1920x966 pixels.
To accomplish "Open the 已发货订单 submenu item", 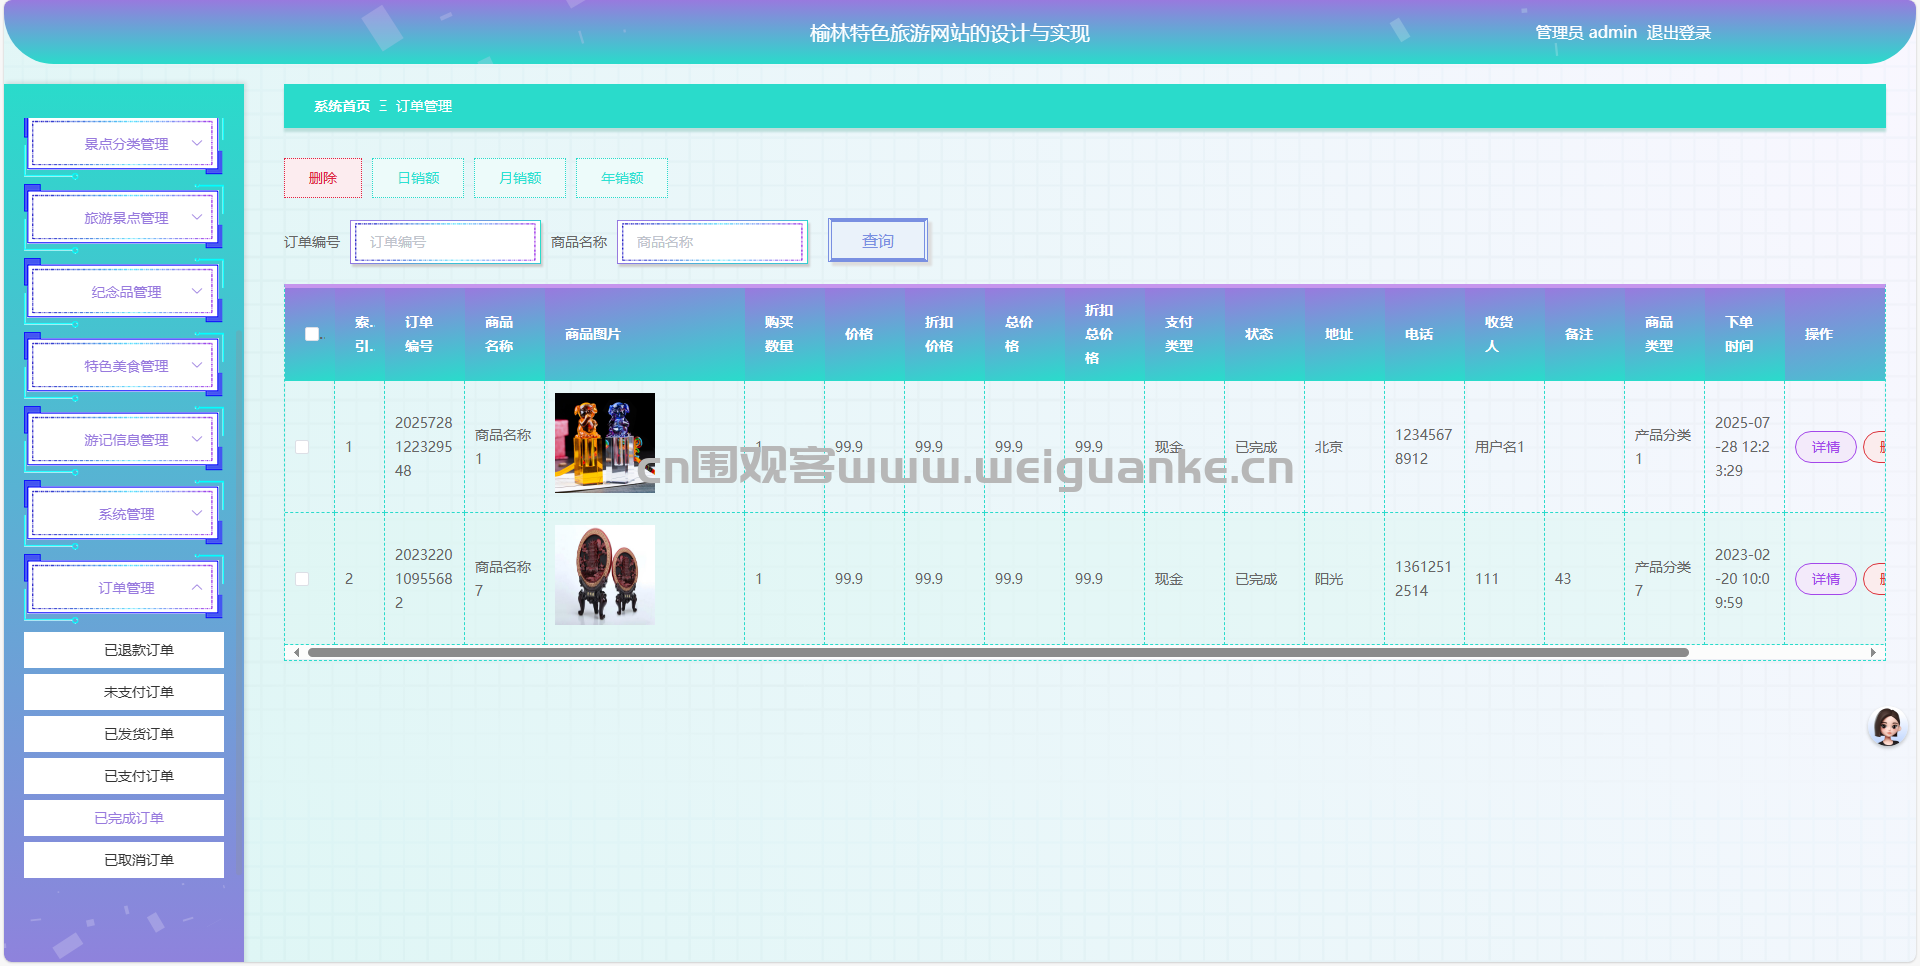I will pyautogui.click(x=124, y=734).
